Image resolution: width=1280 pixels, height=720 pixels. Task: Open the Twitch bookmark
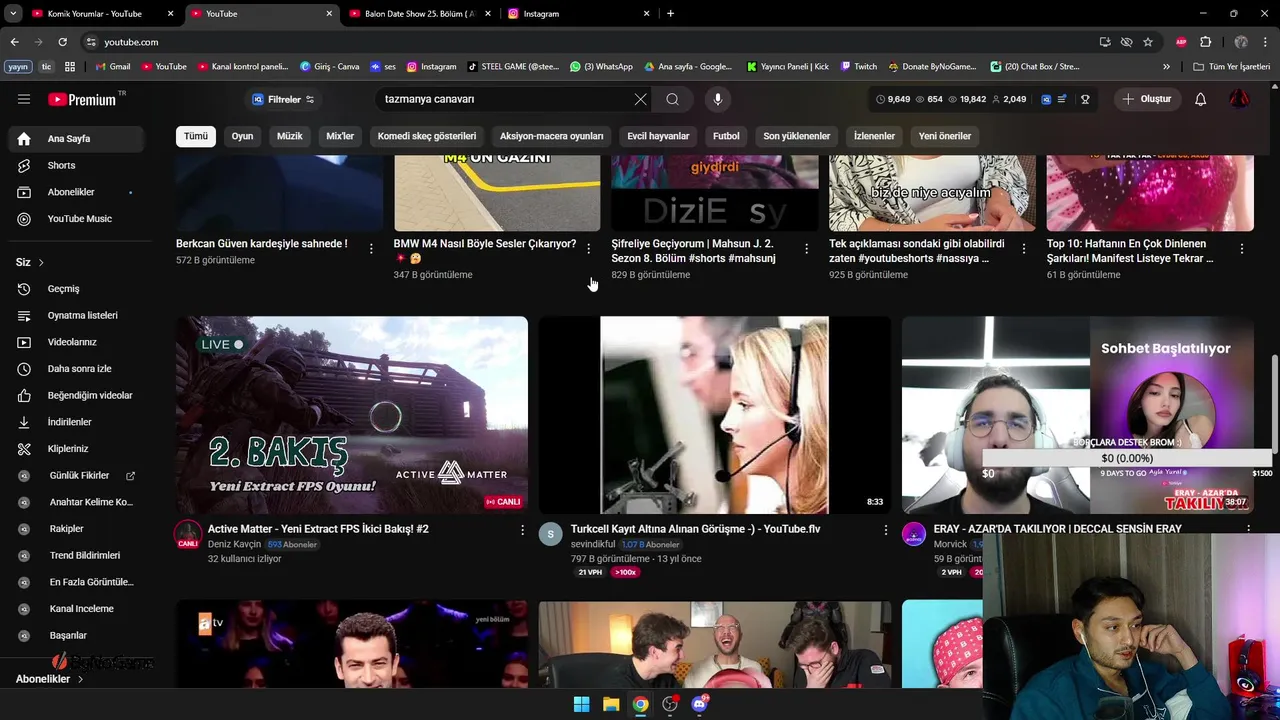coord(859,67)
